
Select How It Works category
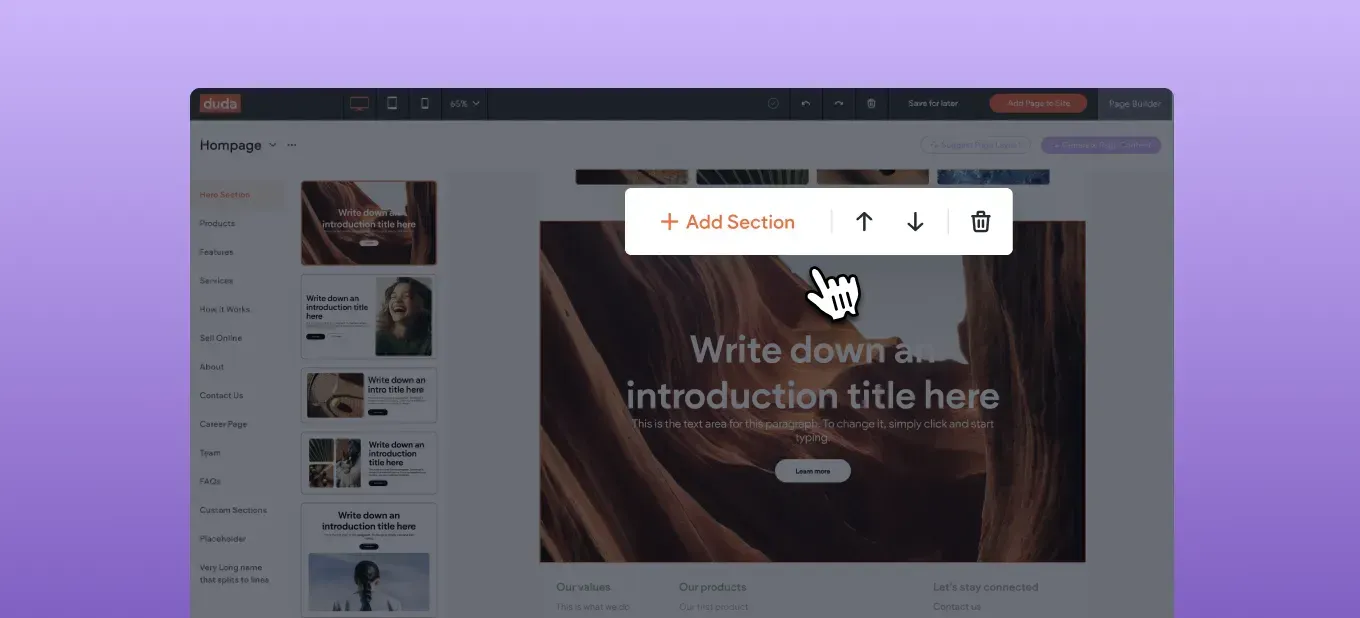pos(225,309)
